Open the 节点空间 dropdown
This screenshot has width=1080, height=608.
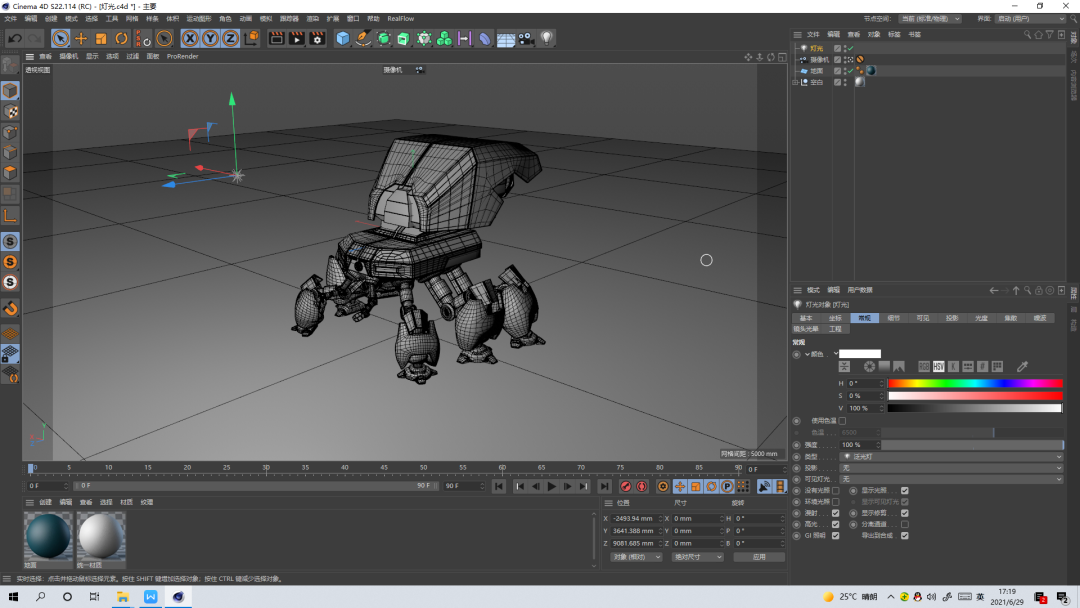(x=930, y=19)
